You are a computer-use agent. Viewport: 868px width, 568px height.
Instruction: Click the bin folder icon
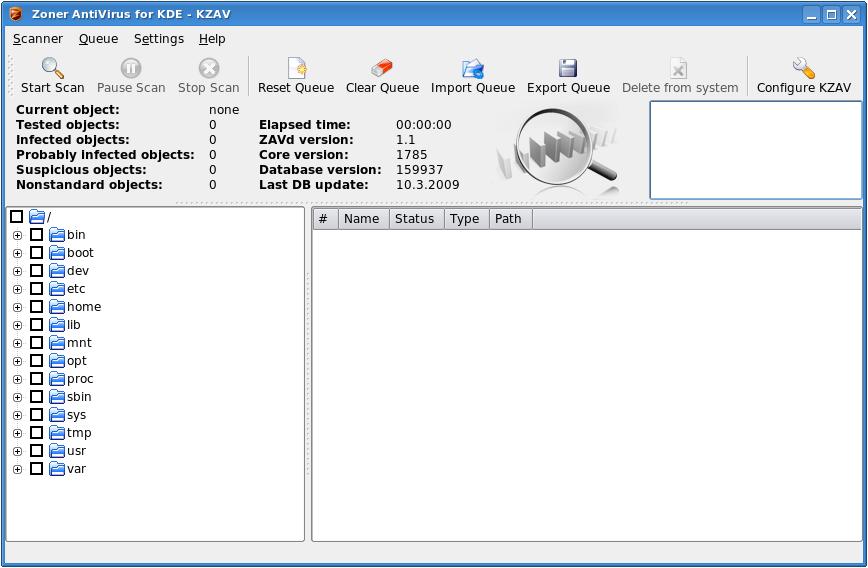57,235
